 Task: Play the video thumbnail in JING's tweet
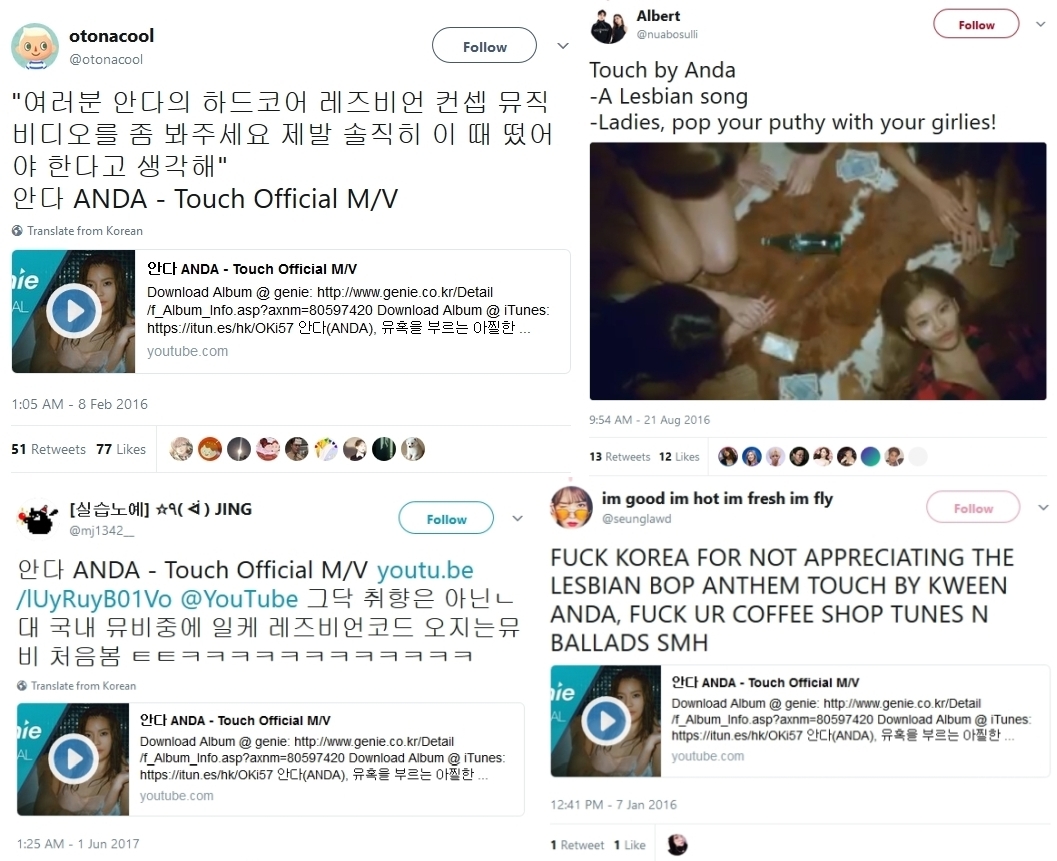[x=73, y=759]
